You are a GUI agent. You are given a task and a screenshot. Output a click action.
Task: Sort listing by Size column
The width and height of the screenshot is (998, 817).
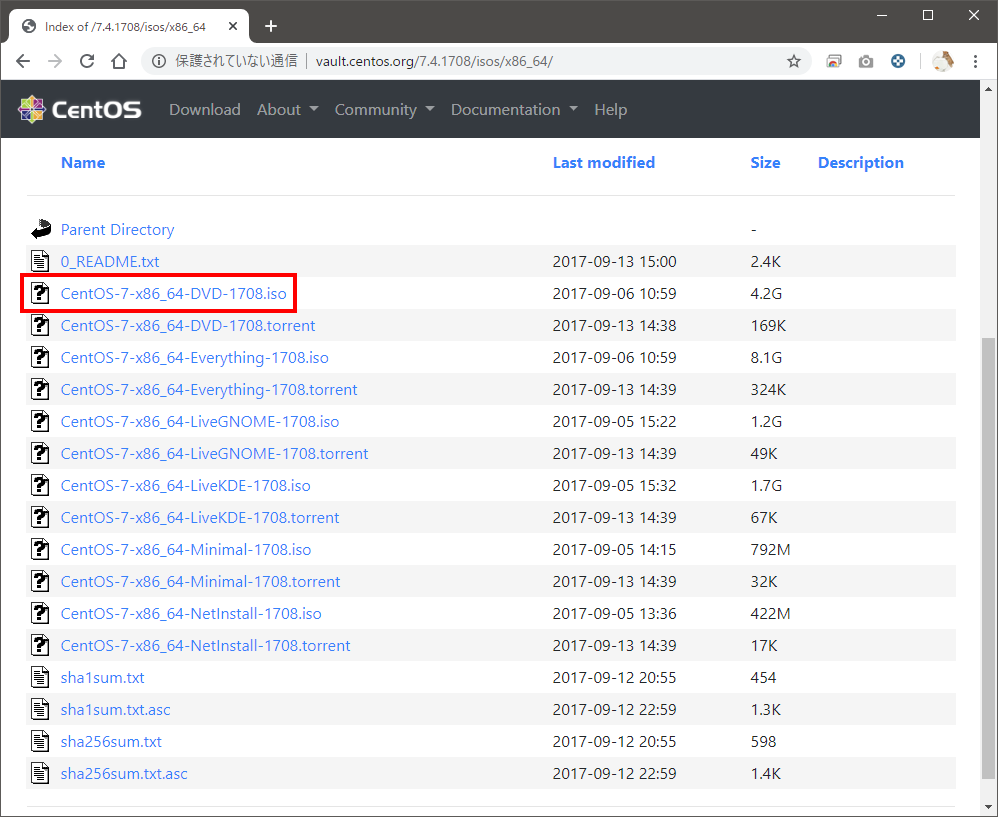[x=765, y=162]
